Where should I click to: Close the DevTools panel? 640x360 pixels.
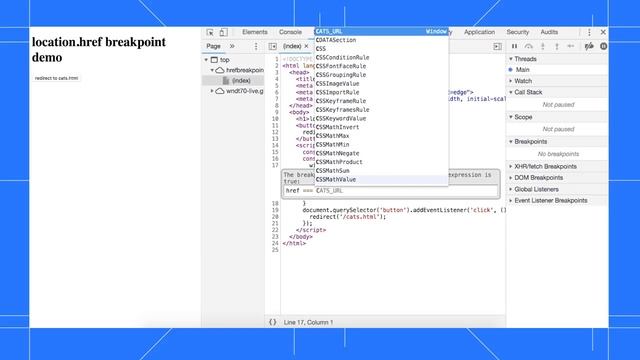[x=603, y=32]
